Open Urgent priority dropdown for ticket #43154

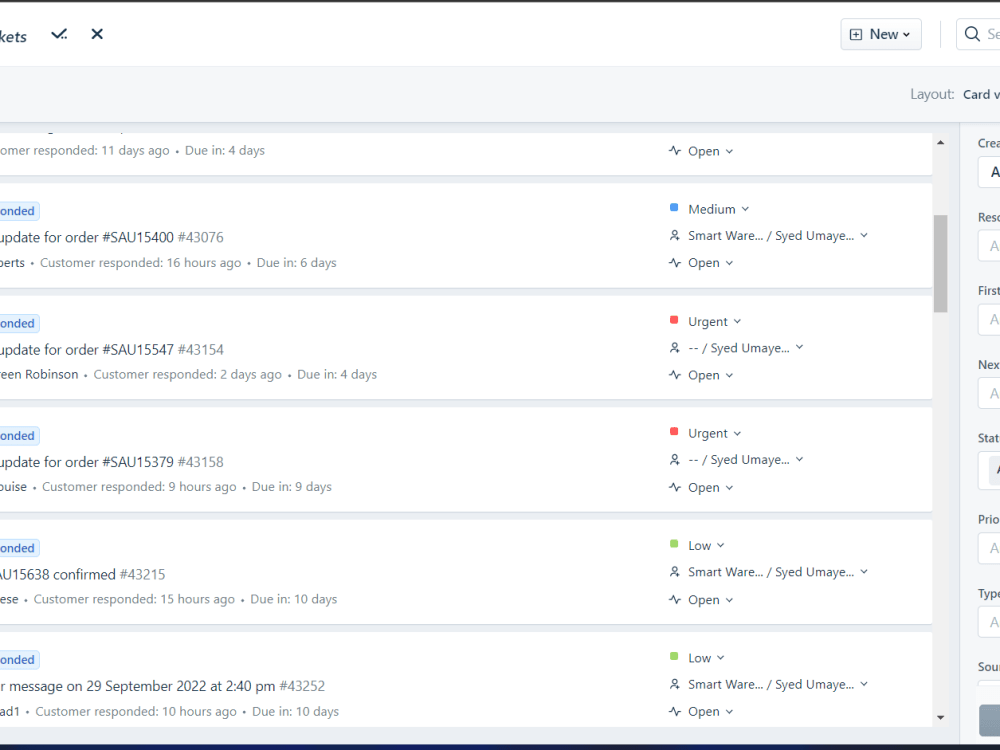tap(714, 321)
